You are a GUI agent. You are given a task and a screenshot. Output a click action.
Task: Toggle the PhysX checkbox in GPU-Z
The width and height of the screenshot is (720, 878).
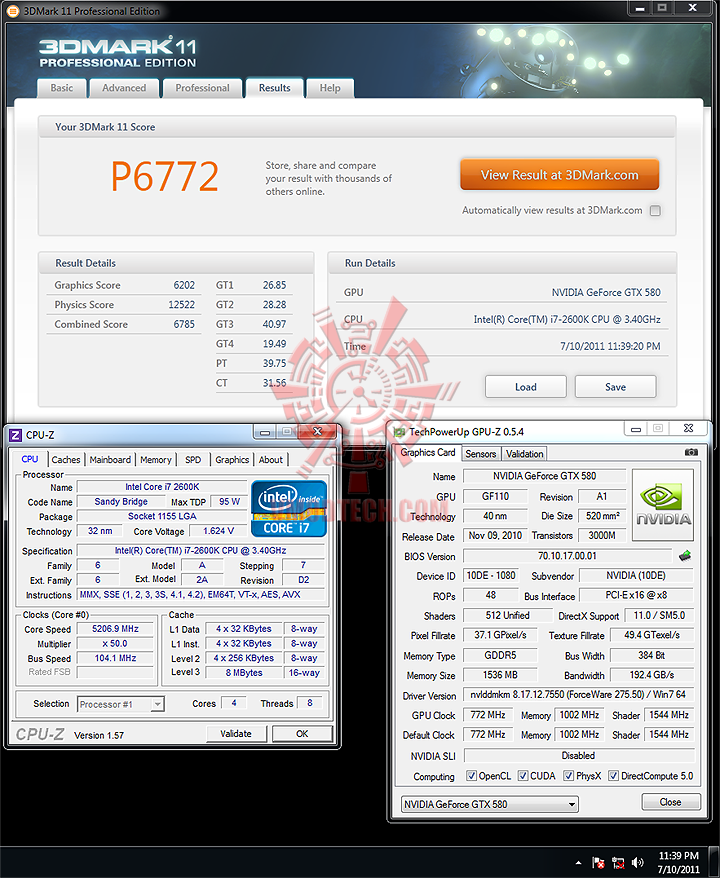[568, 776]
